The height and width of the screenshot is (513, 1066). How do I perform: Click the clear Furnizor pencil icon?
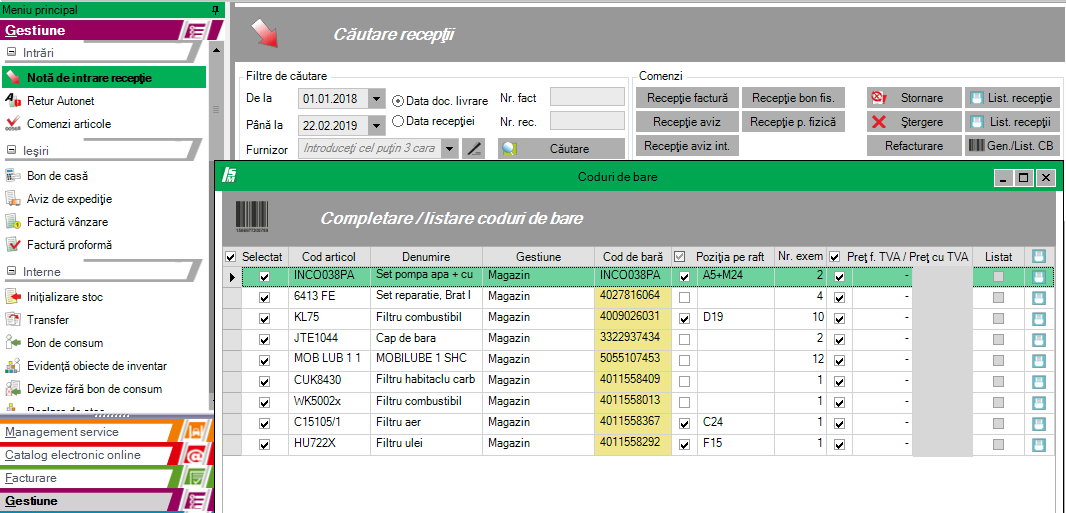(473, 149)
